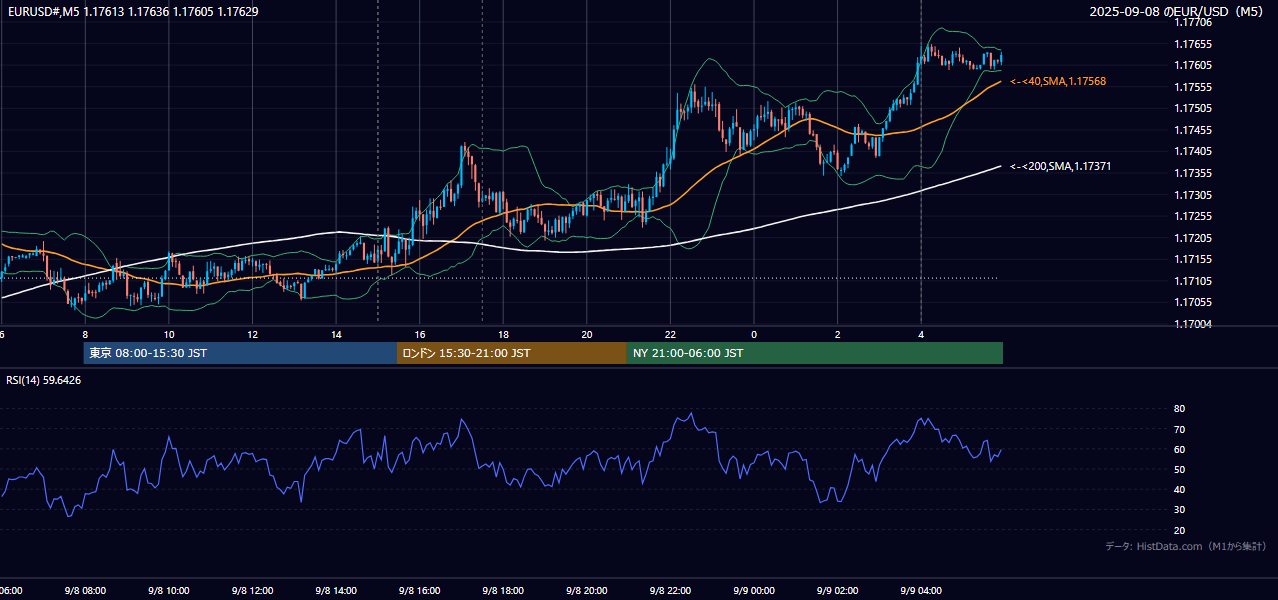Click price level 1.17655 on the price axis

(1192, 44)
